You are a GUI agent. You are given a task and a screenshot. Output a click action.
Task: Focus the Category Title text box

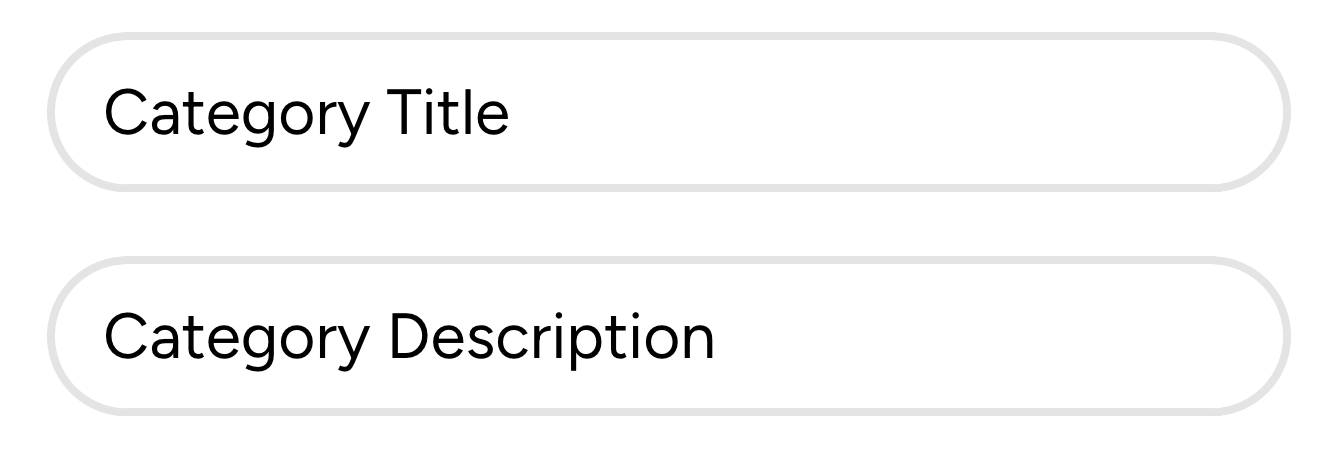click(668, 112)
